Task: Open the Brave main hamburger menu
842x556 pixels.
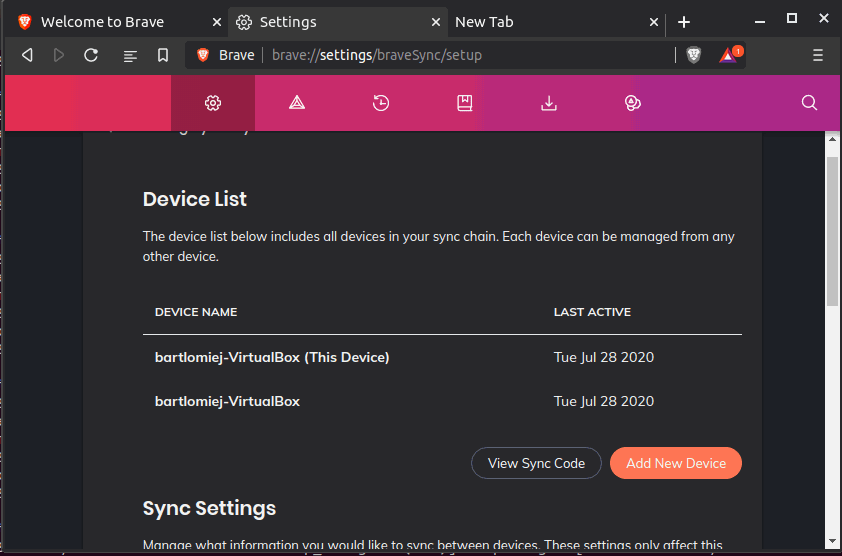Action: 818,55
